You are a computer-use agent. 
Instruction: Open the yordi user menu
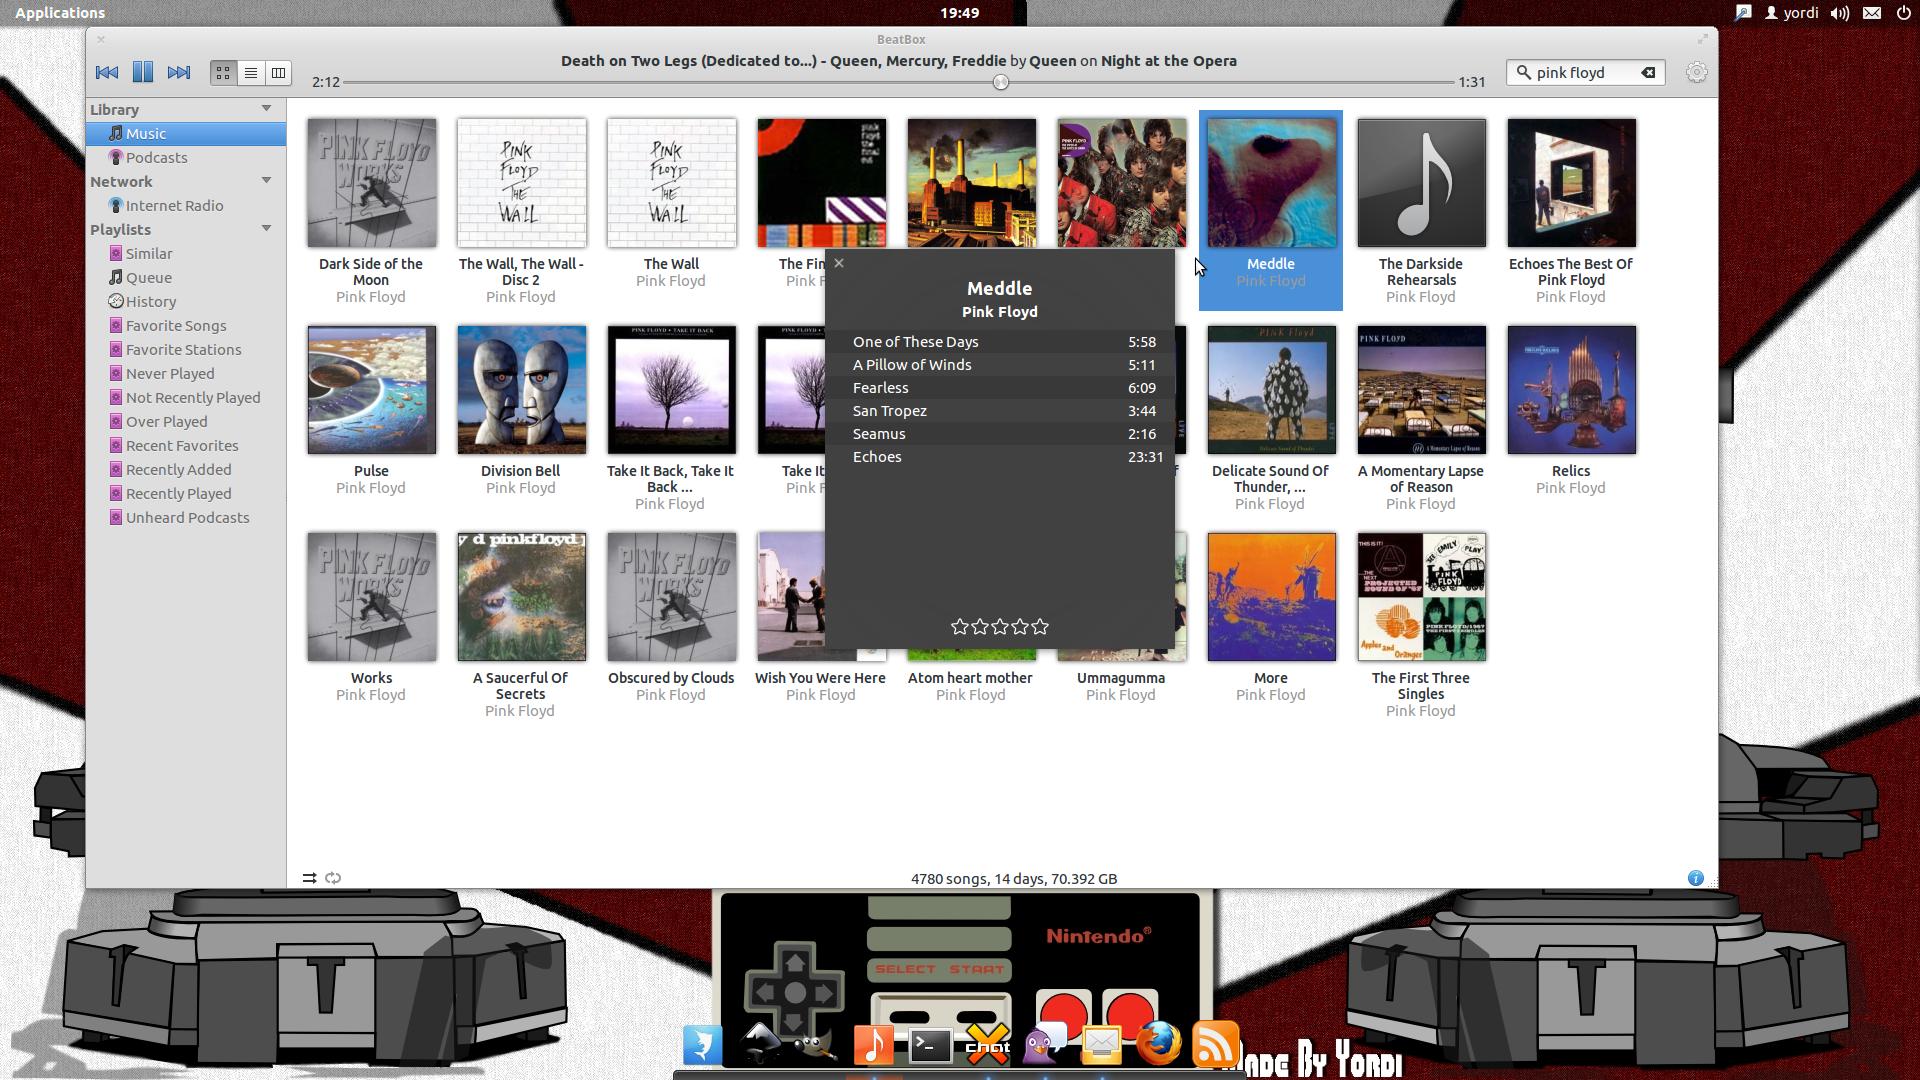(x=1792, y=12)
